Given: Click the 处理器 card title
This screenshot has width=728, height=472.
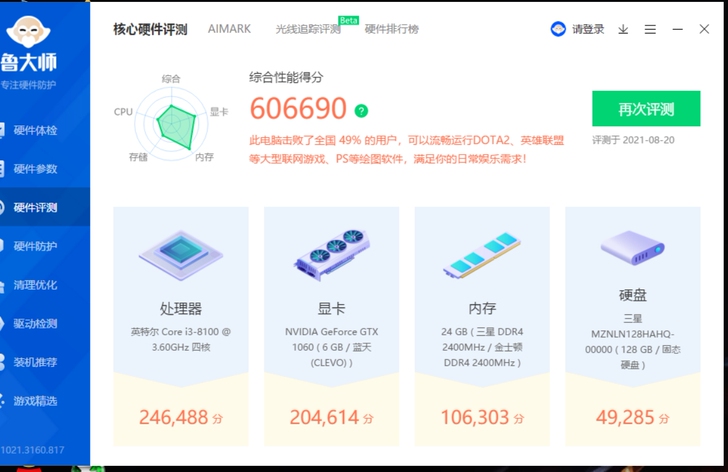Looking at the screenshot, I should click(x=181, y=309).
